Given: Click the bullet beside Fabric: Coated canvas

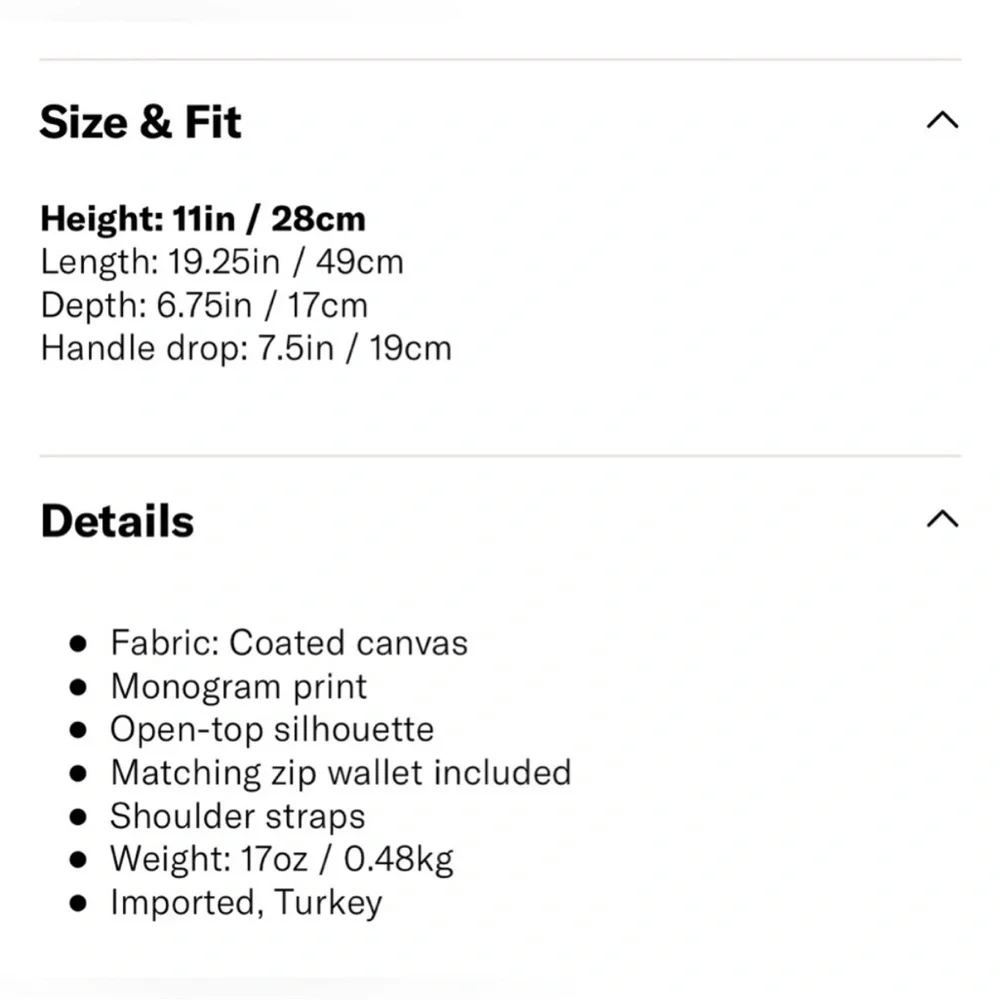Looking at the screenshot, I should (x=78, y=644).
